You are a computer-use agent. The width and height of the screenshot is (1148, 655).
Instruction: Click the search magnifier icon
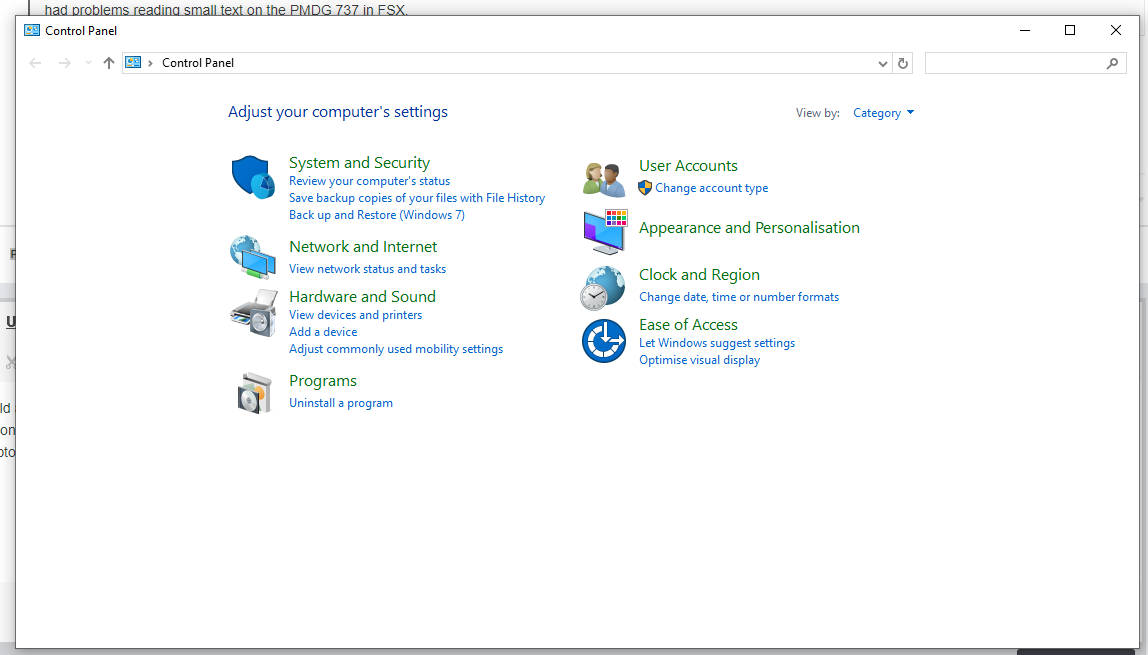pyautogui.click(x=1112, y=64)
